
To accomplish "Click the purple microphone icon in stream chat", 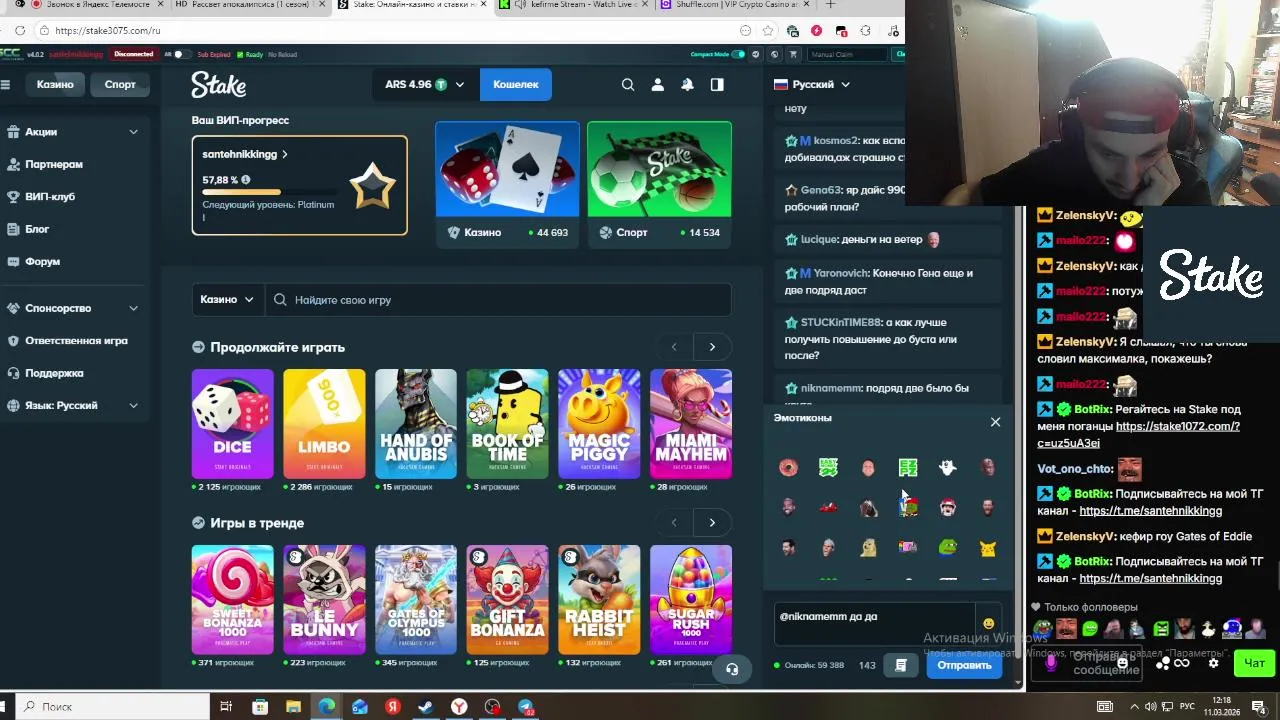I will pyautogui.click(x=1051, y=662).
